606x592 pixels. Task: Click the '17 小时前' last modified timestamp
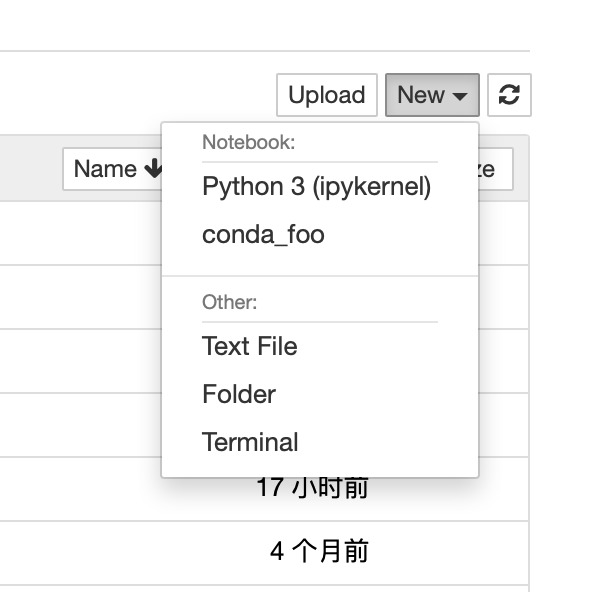tap(312, 488)
